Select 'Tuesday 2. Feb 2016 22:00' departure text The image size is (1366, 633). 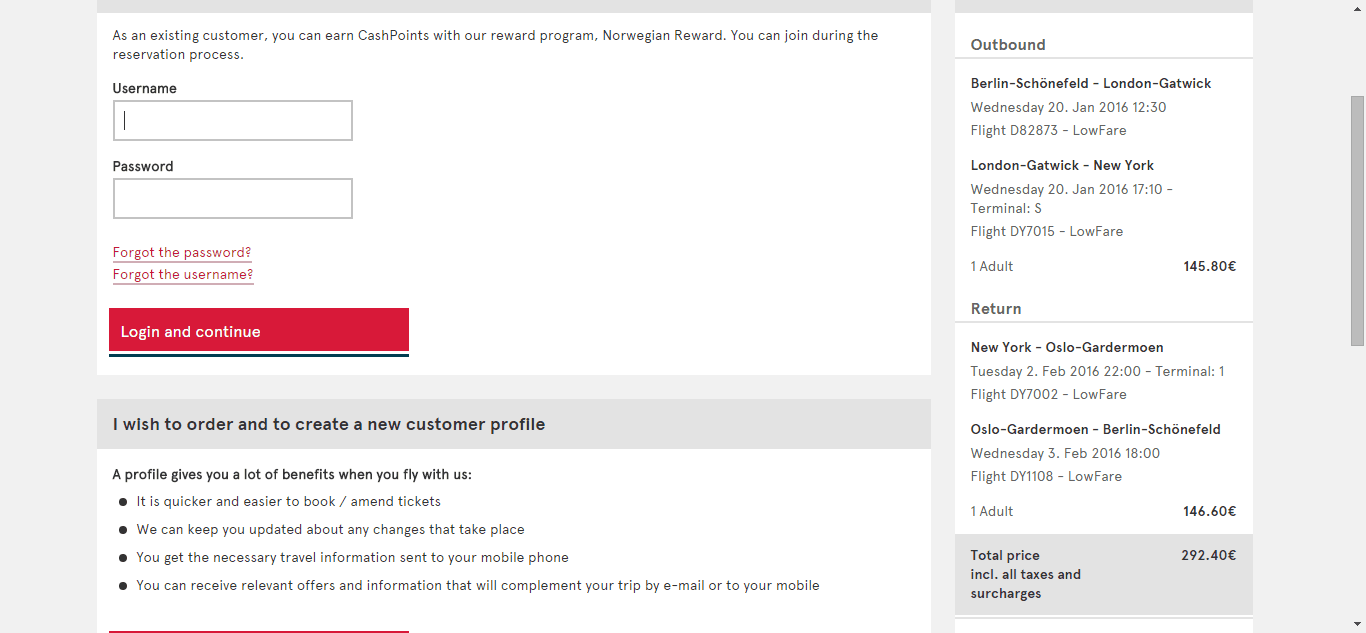1056,371
